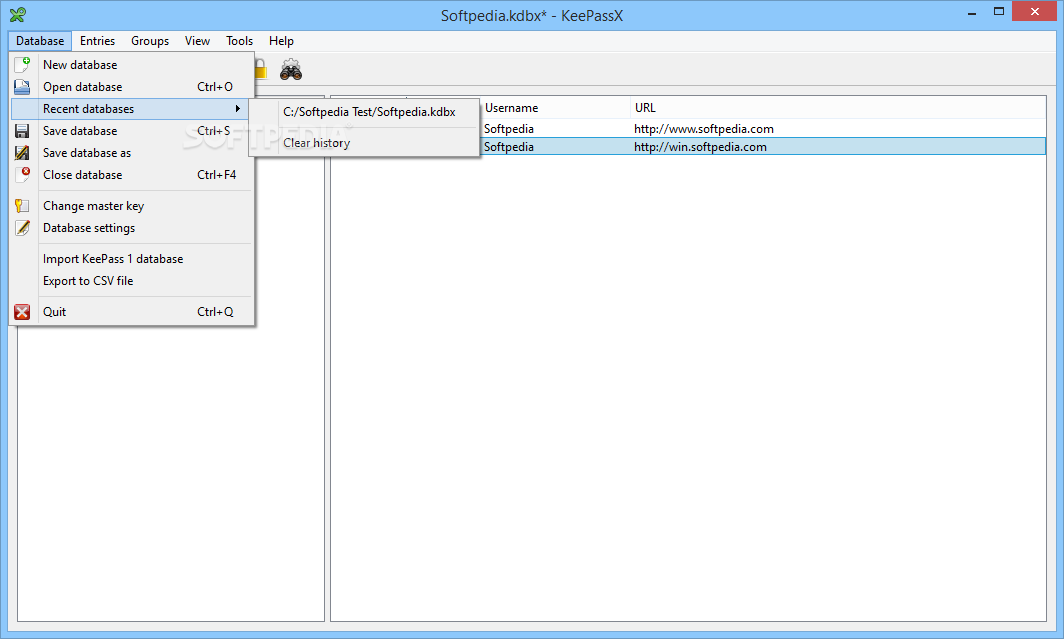Open the Database menu
This screenshot has width=1064, height=639.
point(40,41)
